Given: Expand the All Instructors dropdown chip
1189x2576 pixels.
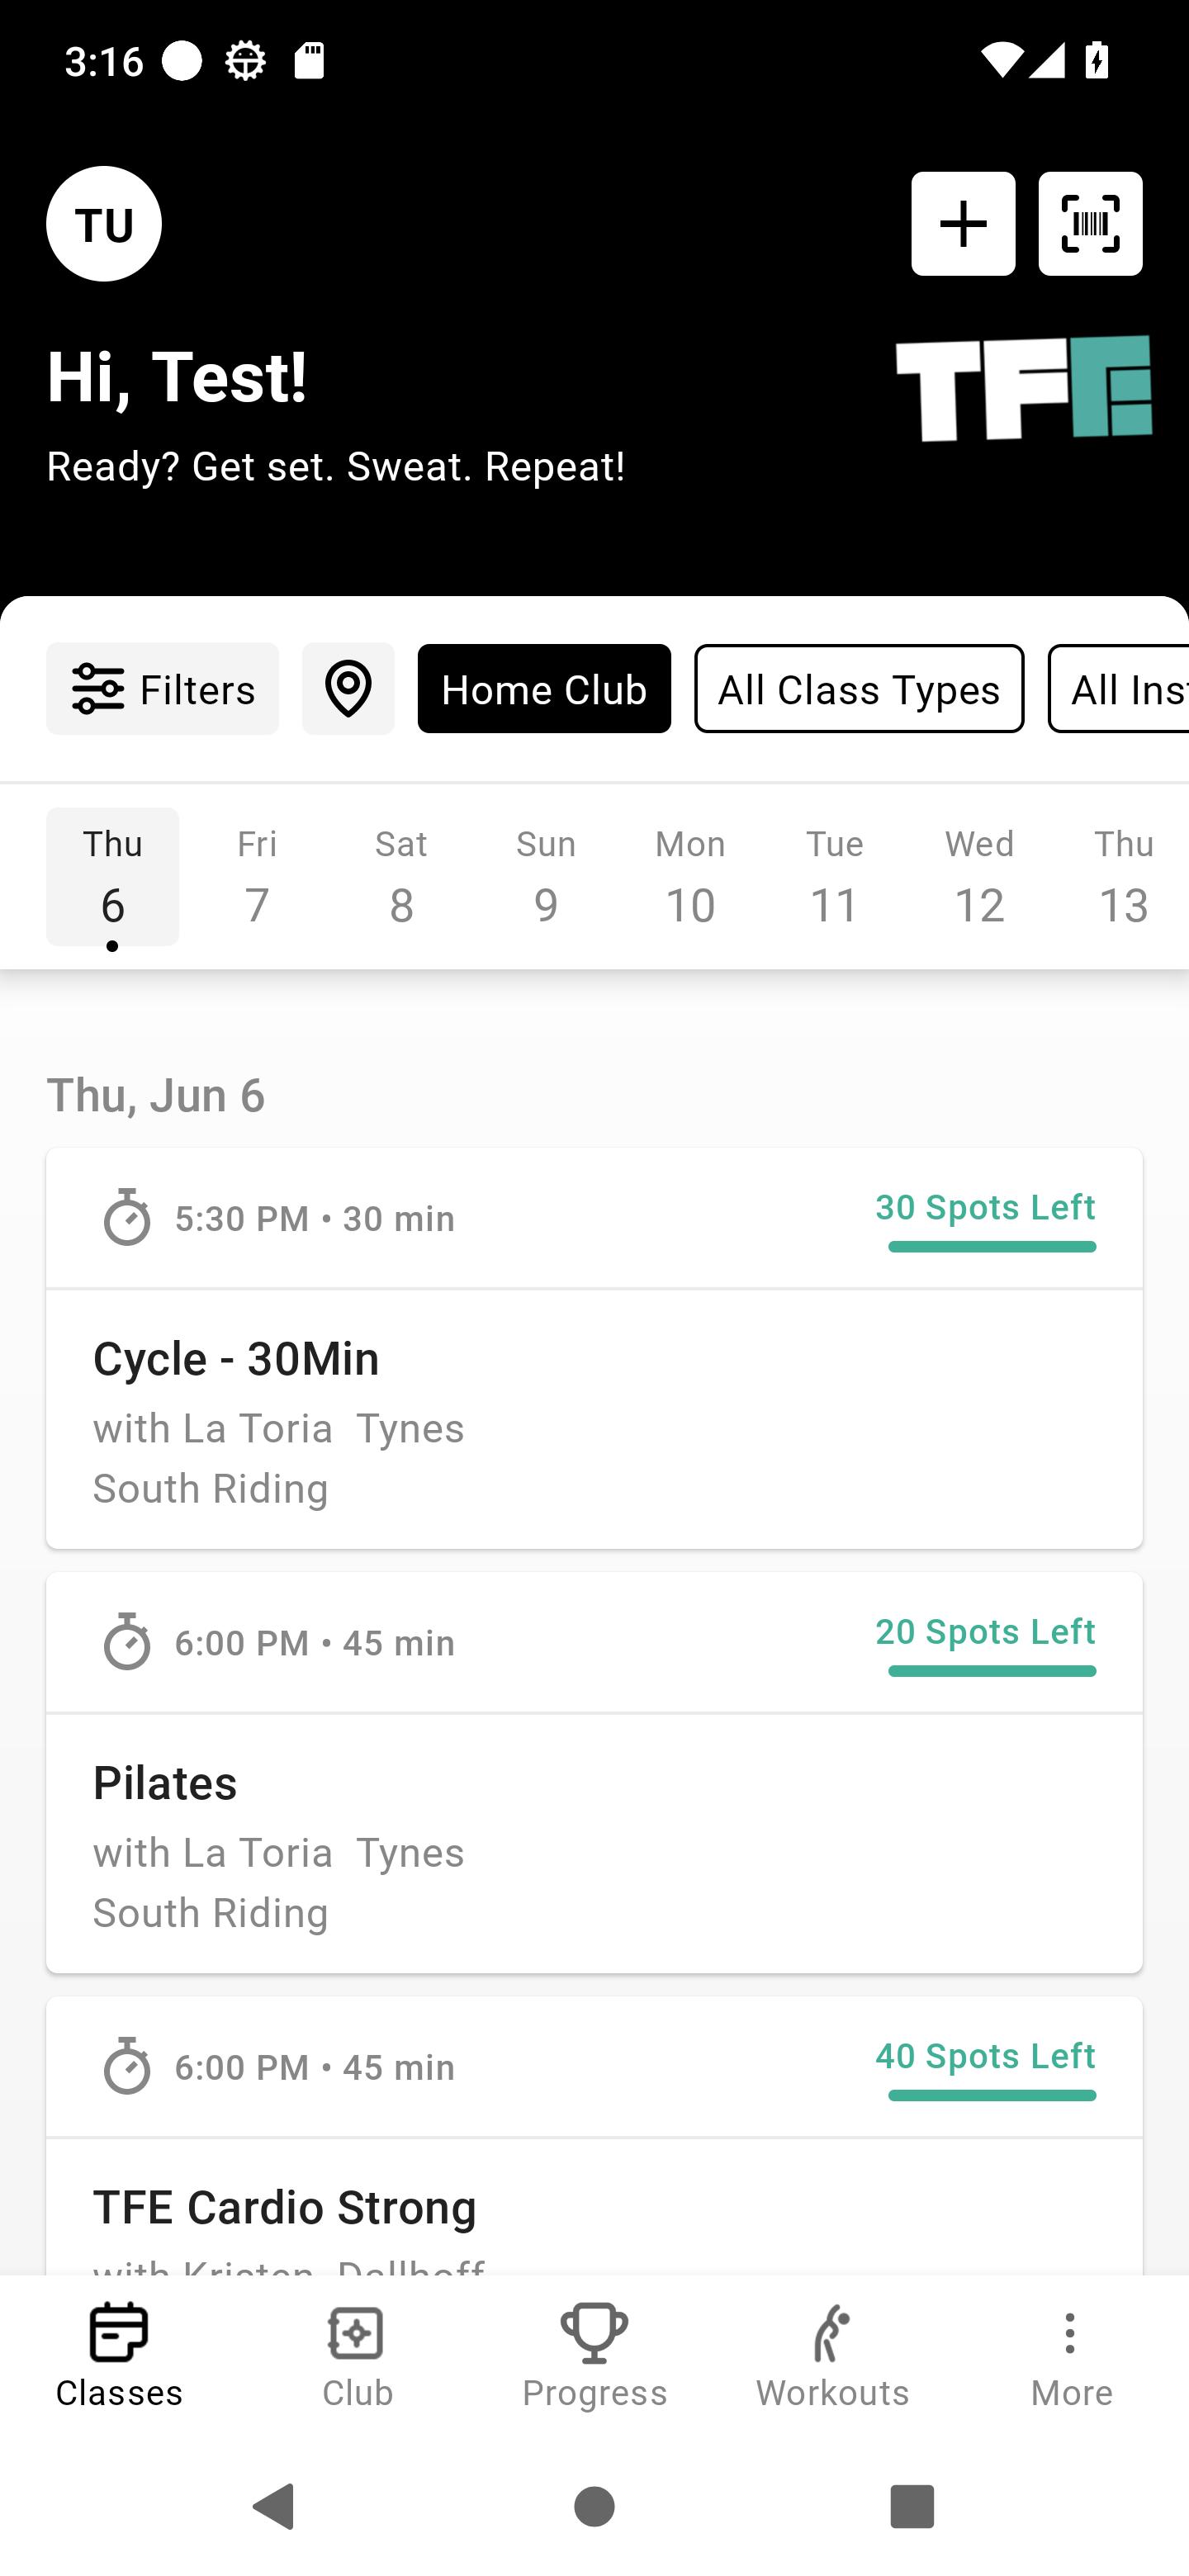Looking at the screenshot, I should [1118, 689].
